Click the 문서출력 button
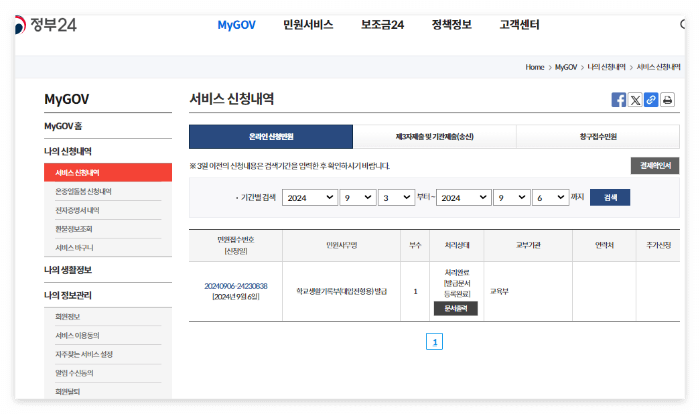This screenshot has height=414, width=700. coord(456,309)
